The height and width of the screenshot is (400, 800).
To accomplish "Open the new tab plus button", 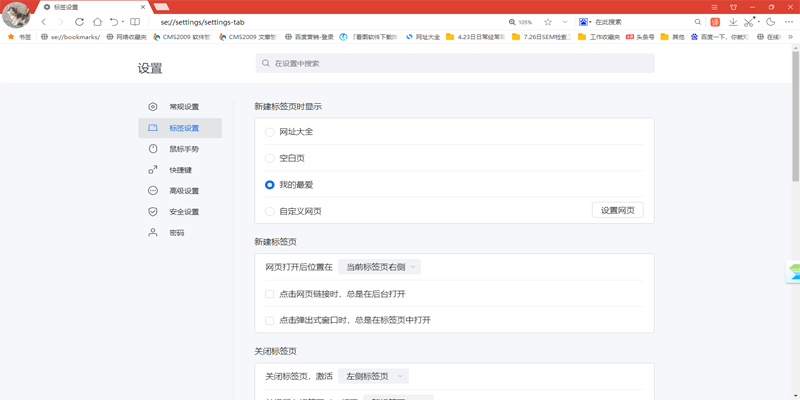I will pyautogui.click(x=161, y=7).
